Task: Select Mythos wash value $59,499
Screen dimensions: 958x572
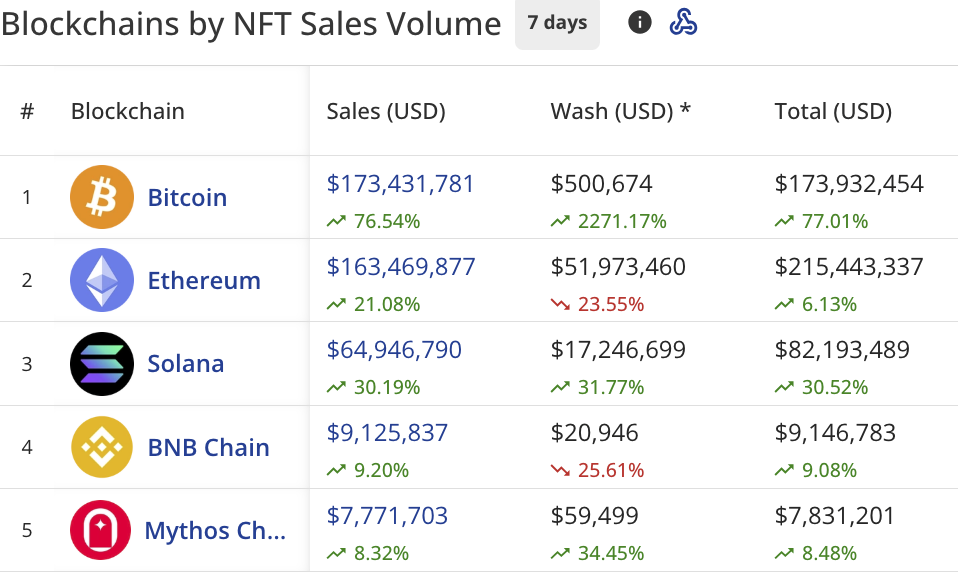Action: (594, 516)
